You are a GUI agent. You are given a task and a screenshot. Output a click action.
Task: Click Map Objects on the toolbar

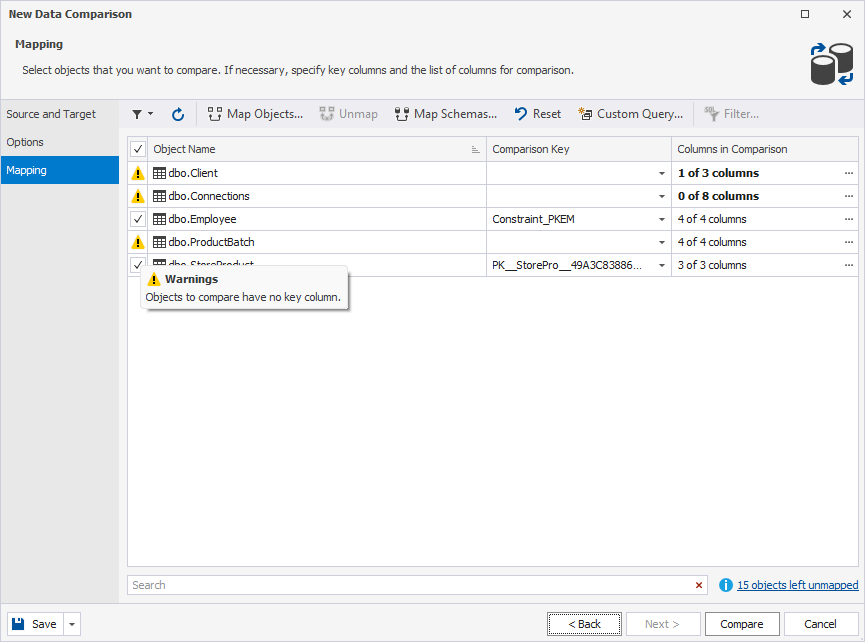[255, 114]
